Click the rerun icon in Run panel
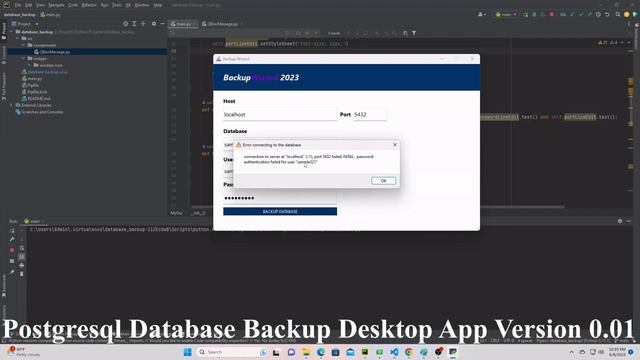The image size is (640, 360). pos(12,231)
